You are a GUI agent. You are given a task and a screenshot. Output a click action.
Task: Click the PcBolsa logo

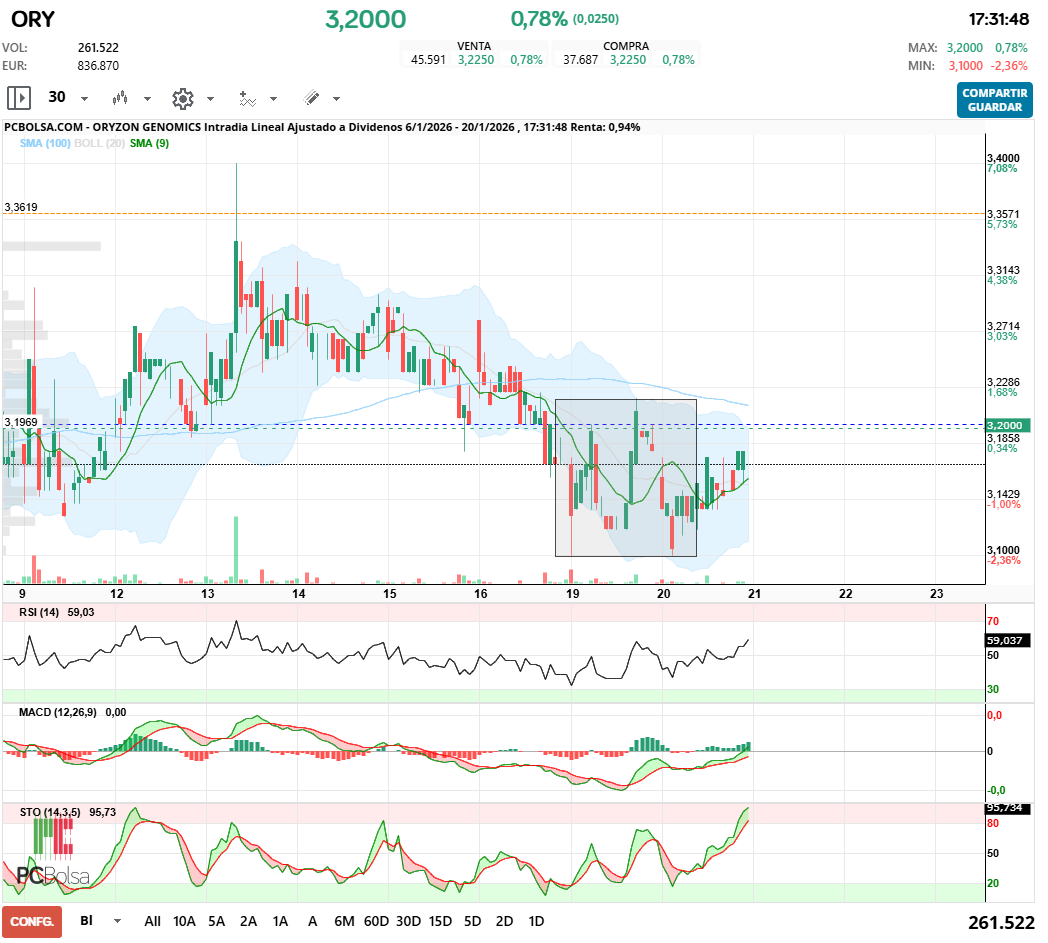[x=53, y=876]
